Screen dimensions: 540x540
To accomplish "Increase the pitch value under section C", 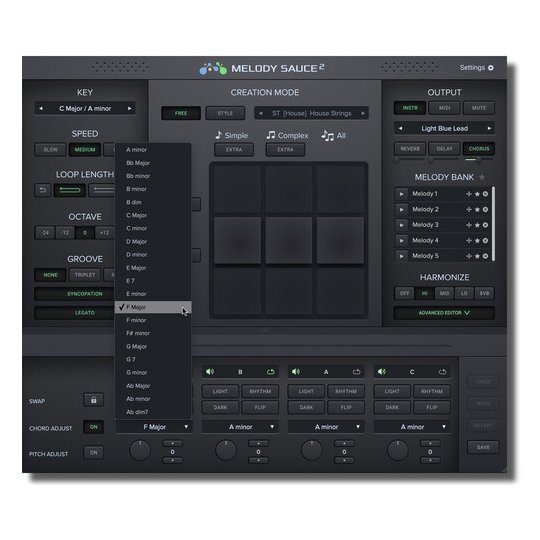I will tap(430, 444).
